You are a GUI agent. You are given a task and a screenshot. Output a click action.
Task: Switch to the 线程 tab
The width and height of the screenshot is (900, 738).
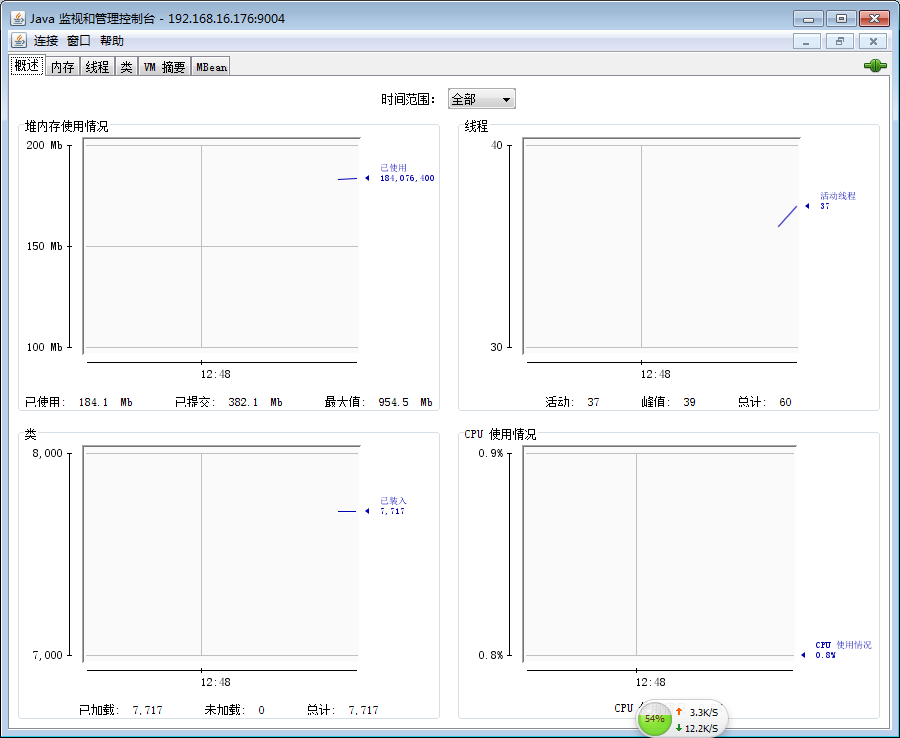[x=97, y=67]
